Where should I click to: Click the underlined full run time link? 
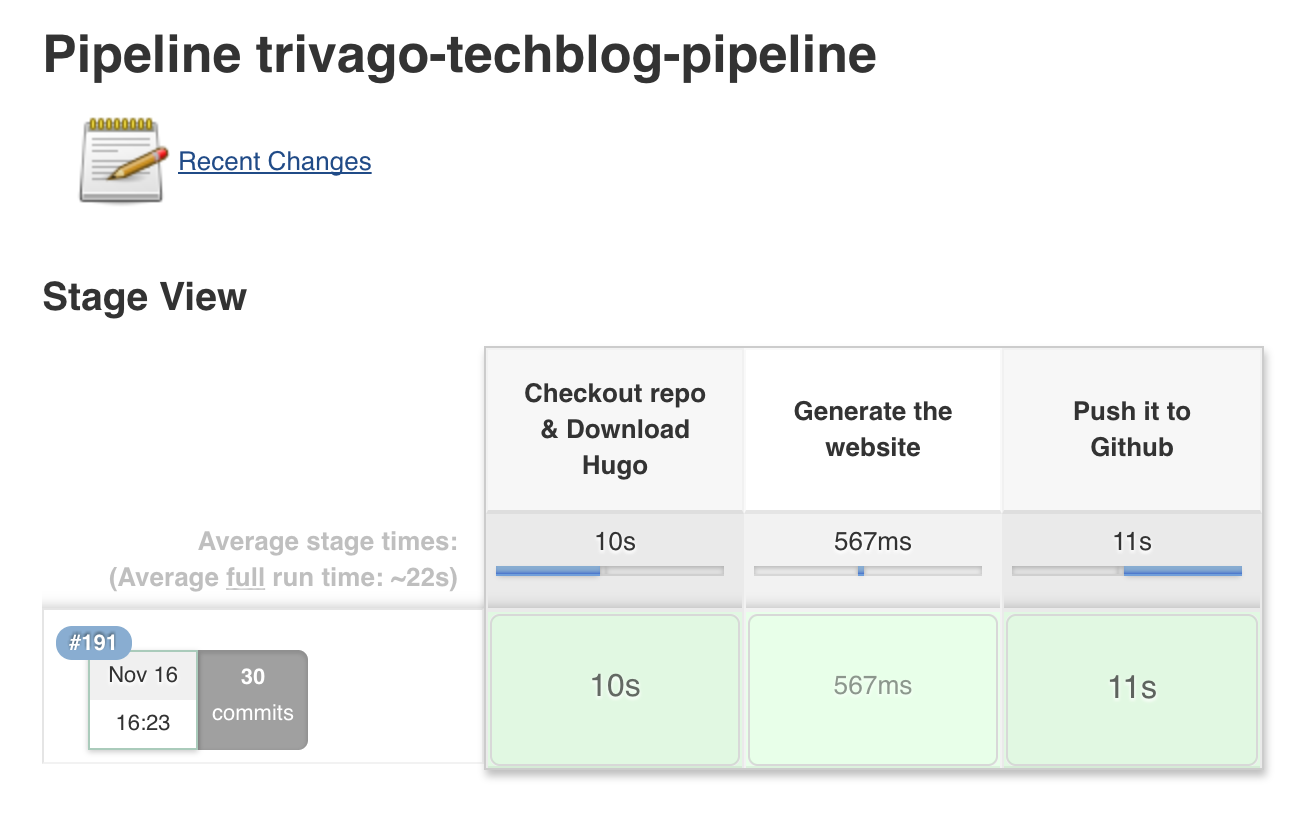pos(245,577)
